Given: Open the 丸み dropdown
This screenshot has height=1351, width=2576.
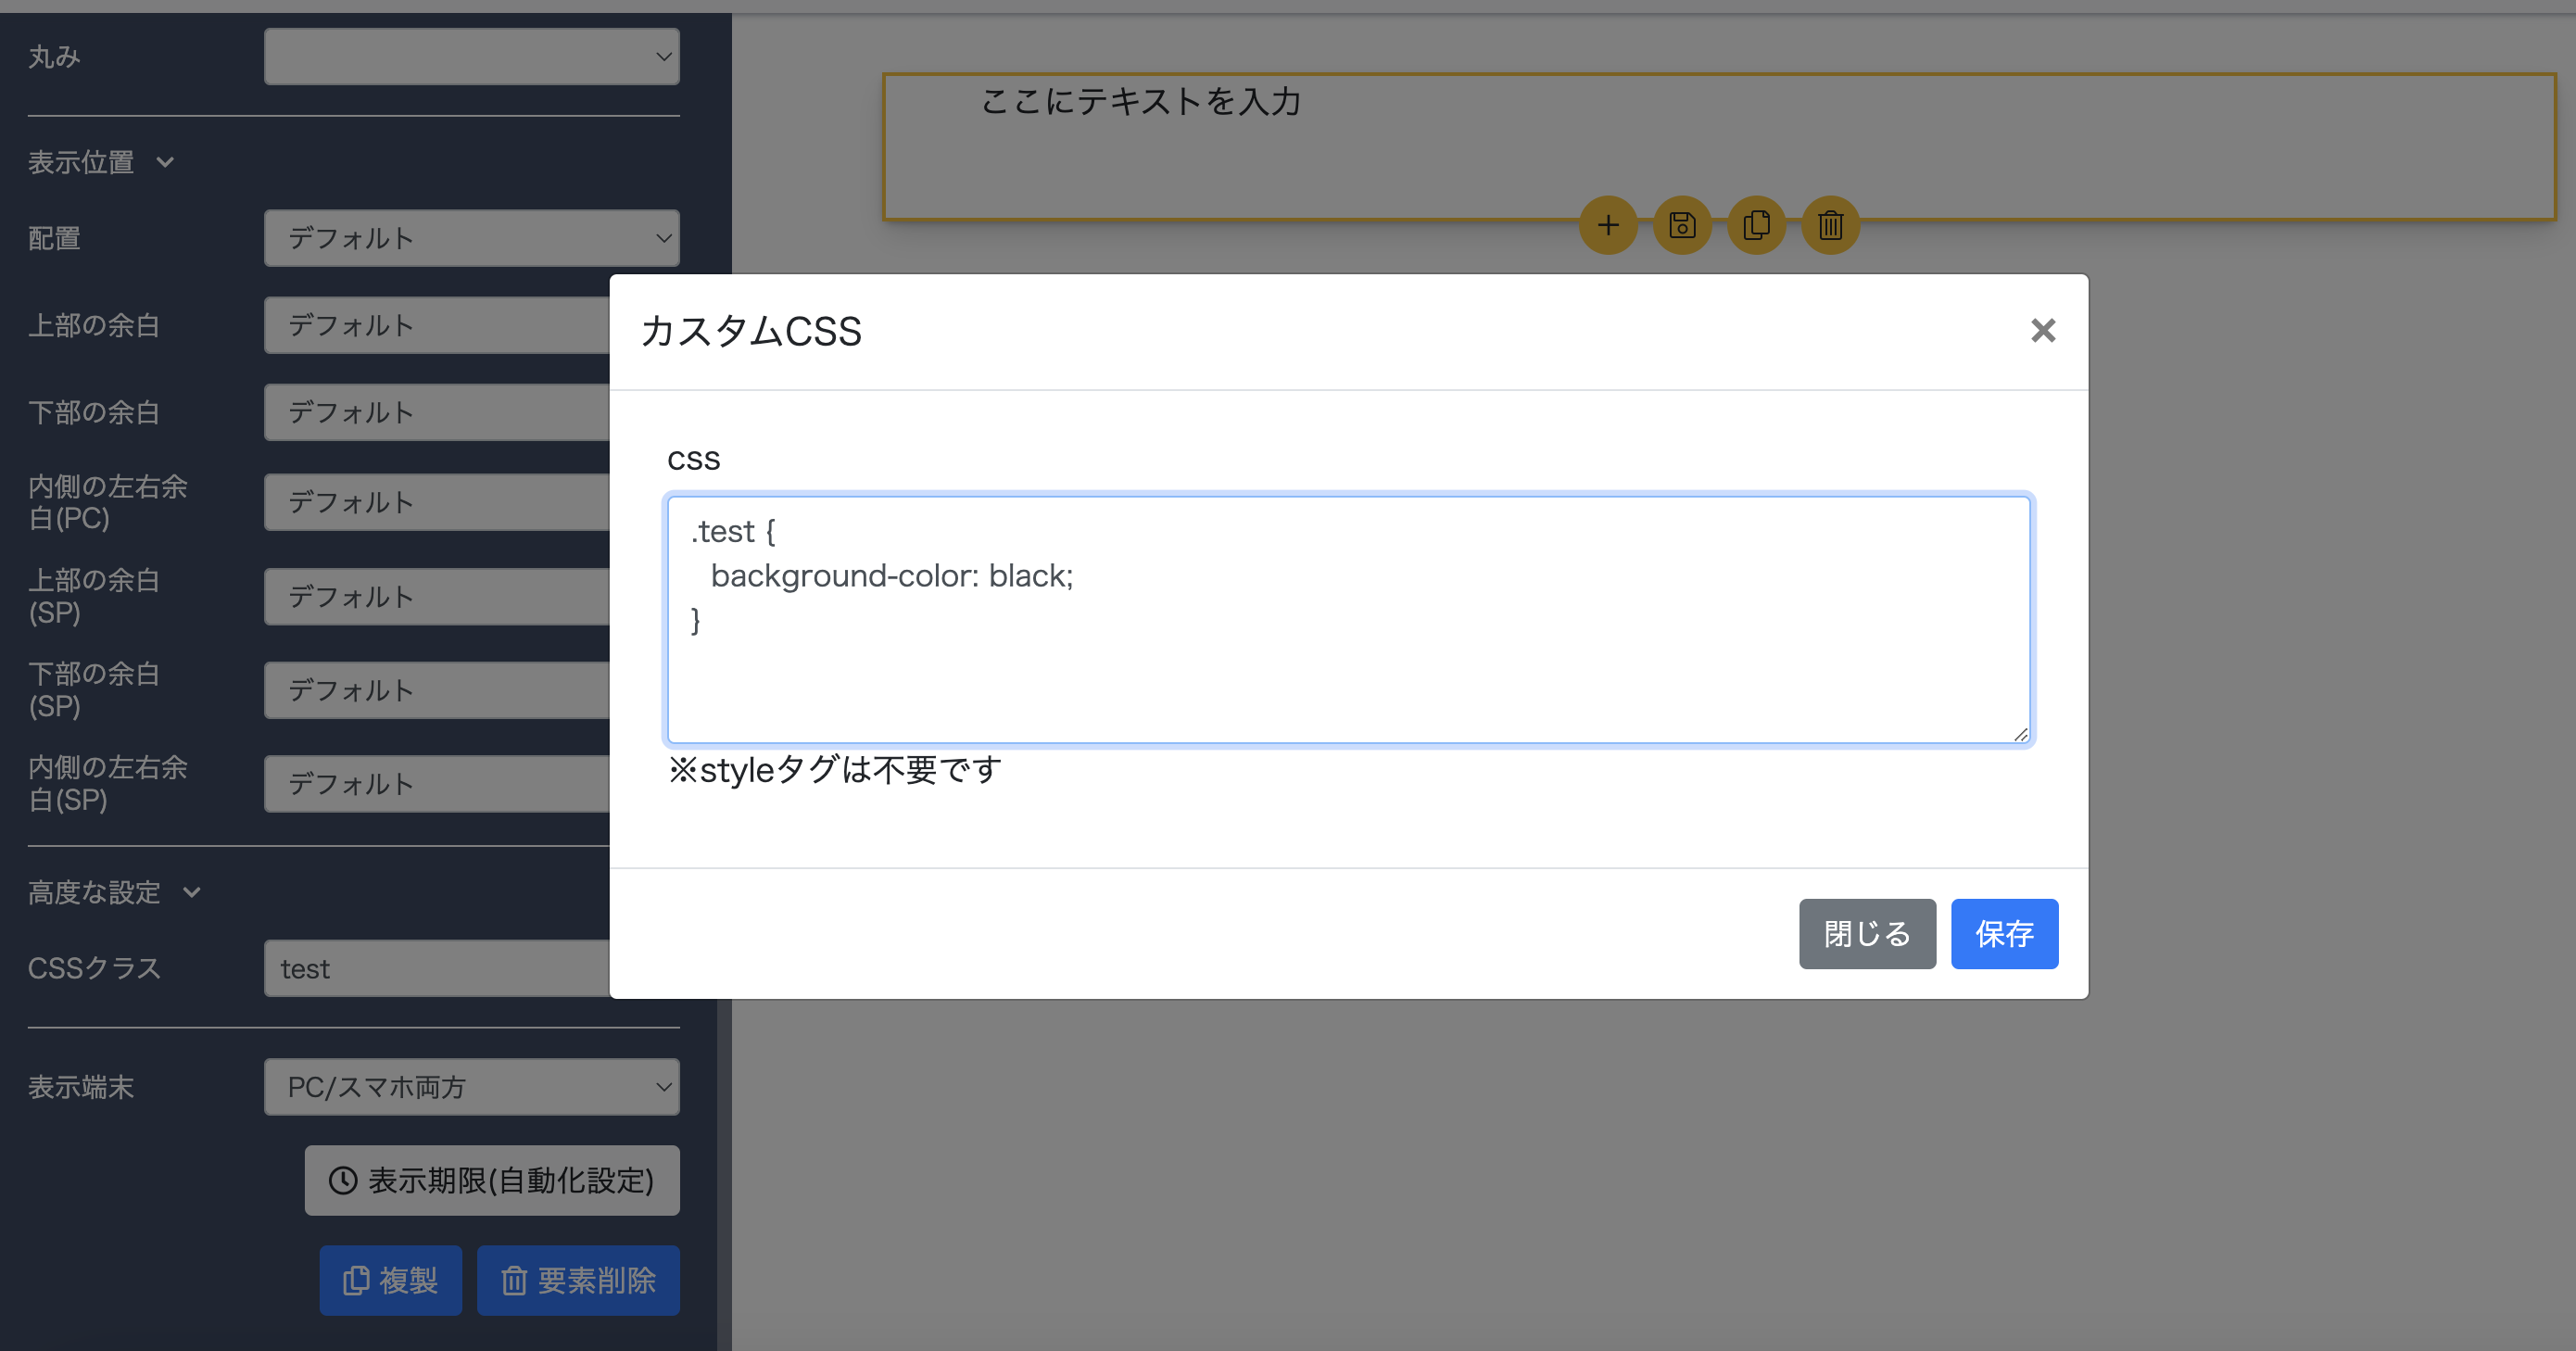Looking at the screenshot, I should point(471,57).
